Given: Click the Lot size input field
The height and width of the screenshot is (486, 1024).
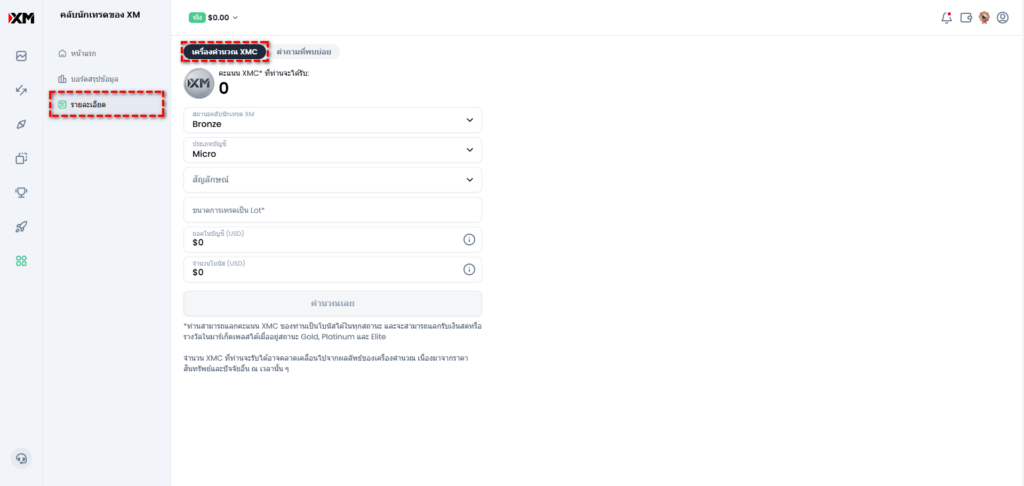Looking at the screenshot, I should (x=332, y=210).
